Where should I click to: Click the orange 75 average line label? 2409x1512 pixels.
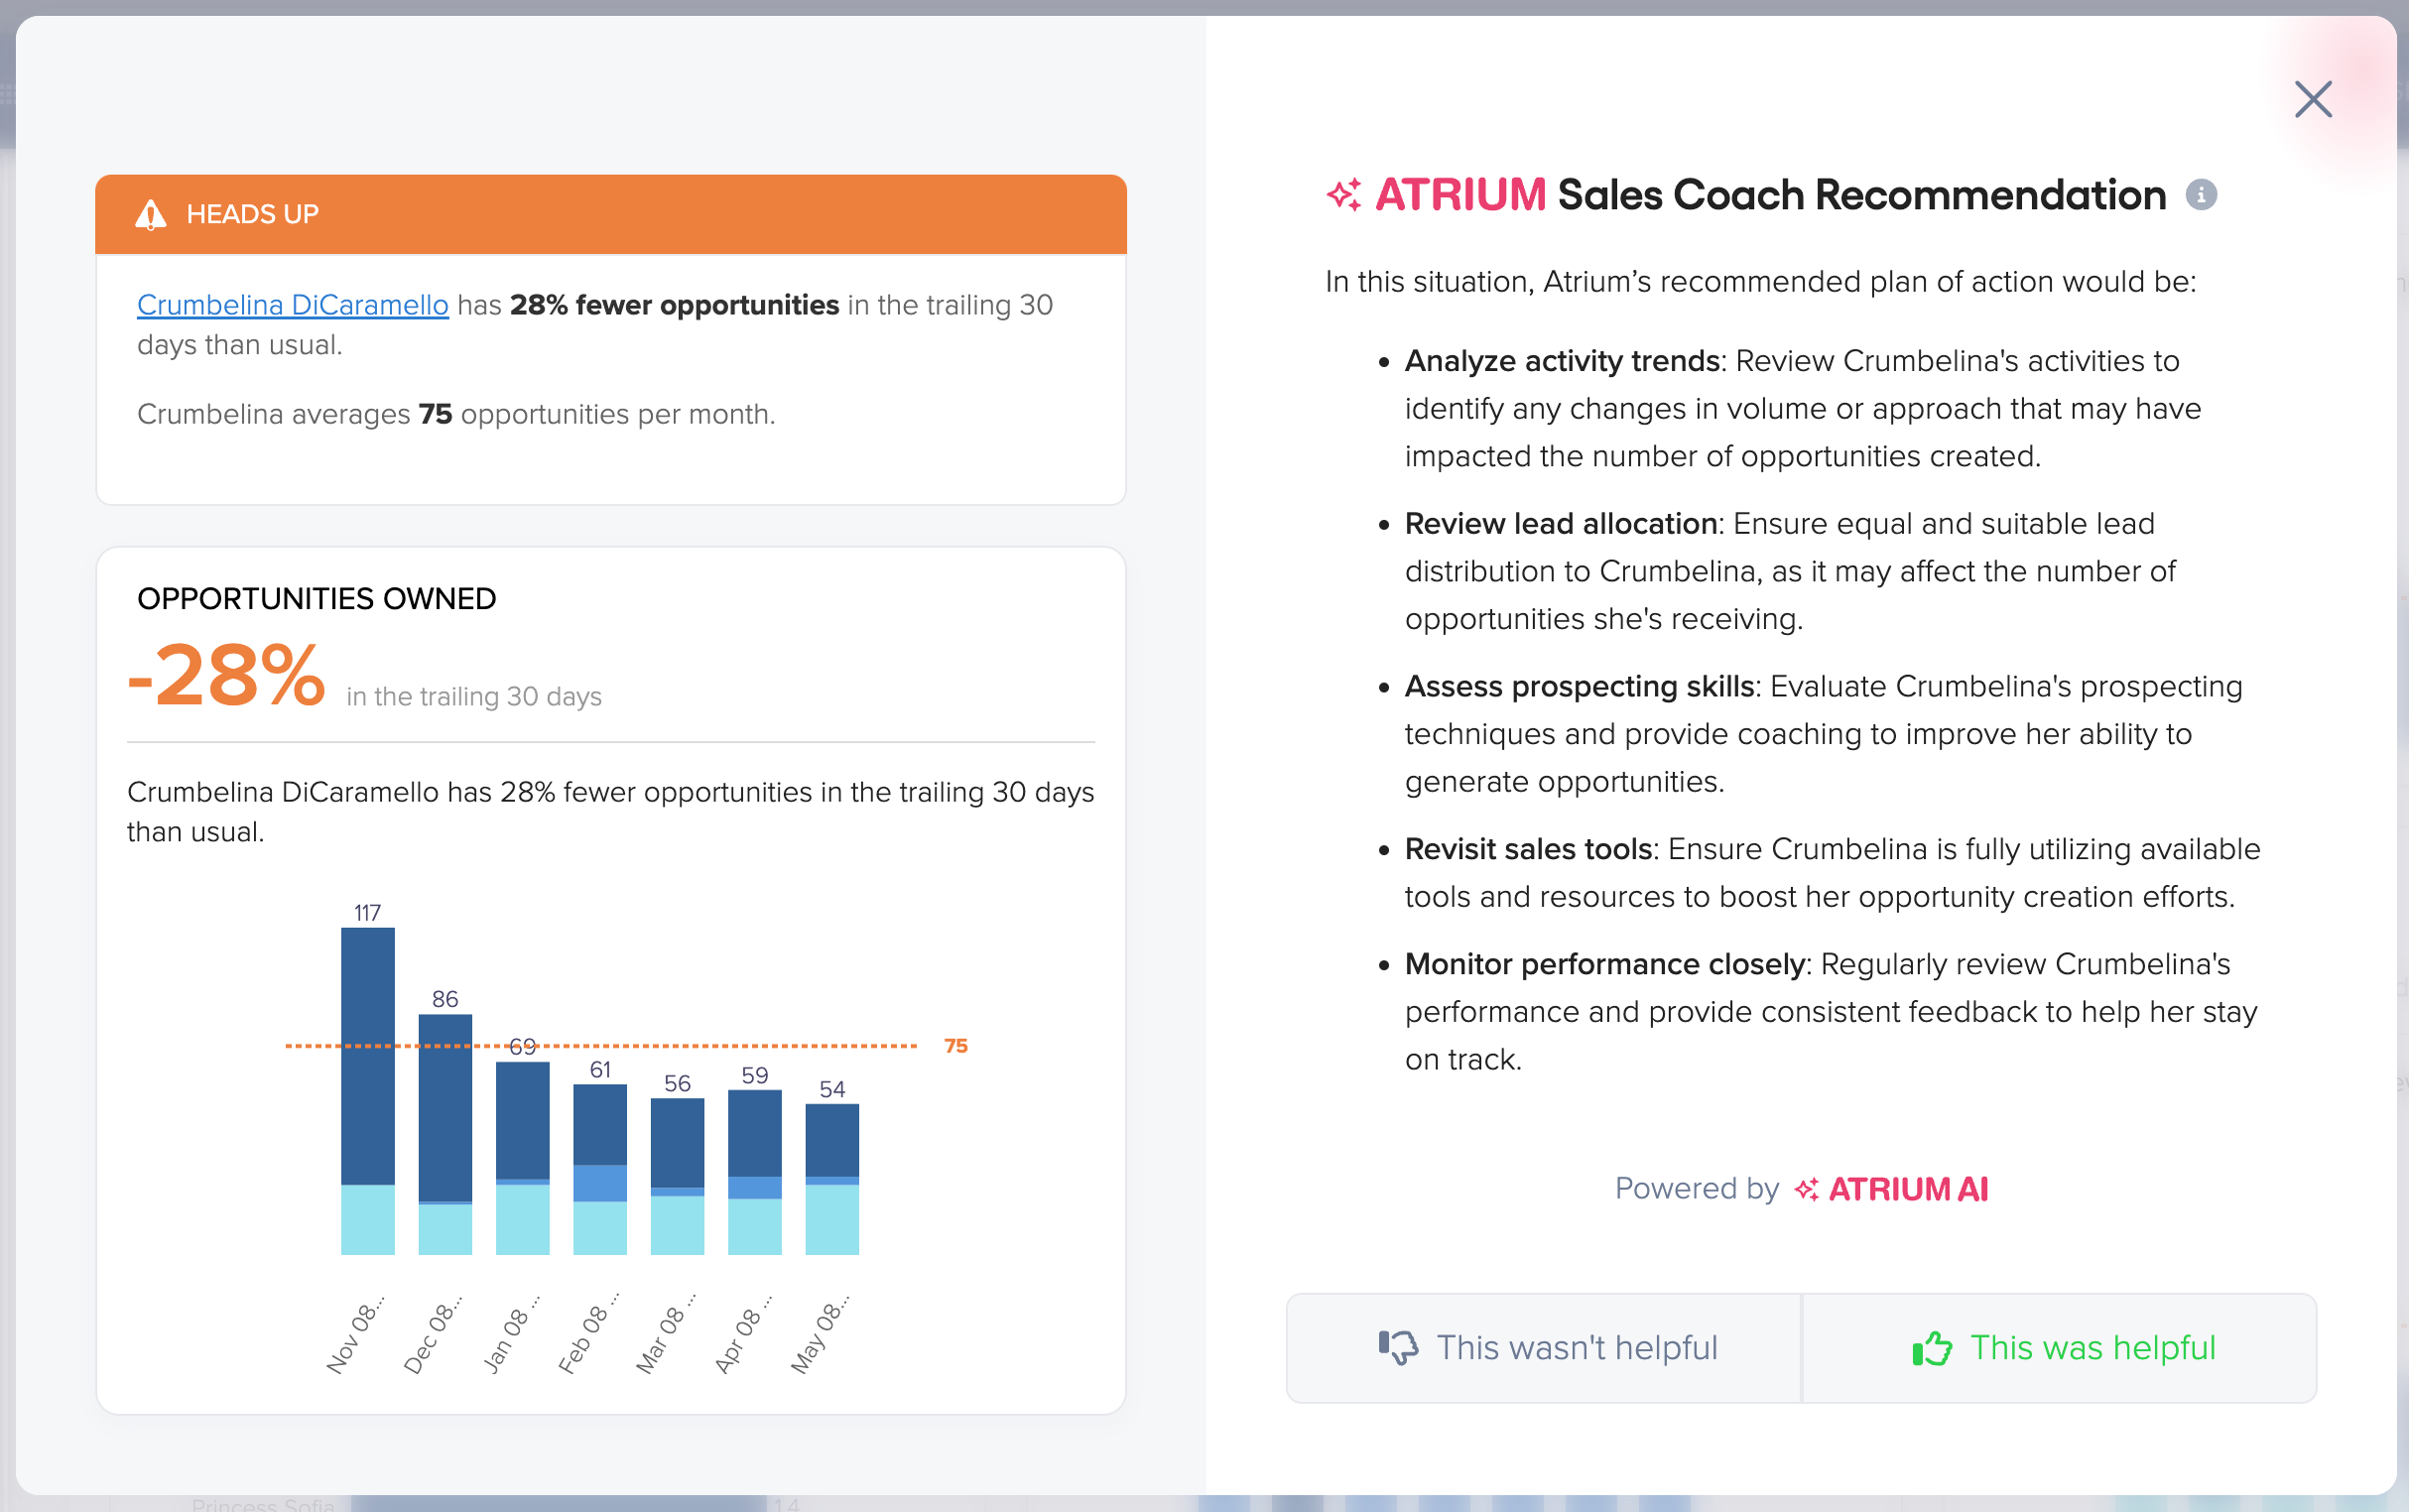click(x=956, y=1046)
